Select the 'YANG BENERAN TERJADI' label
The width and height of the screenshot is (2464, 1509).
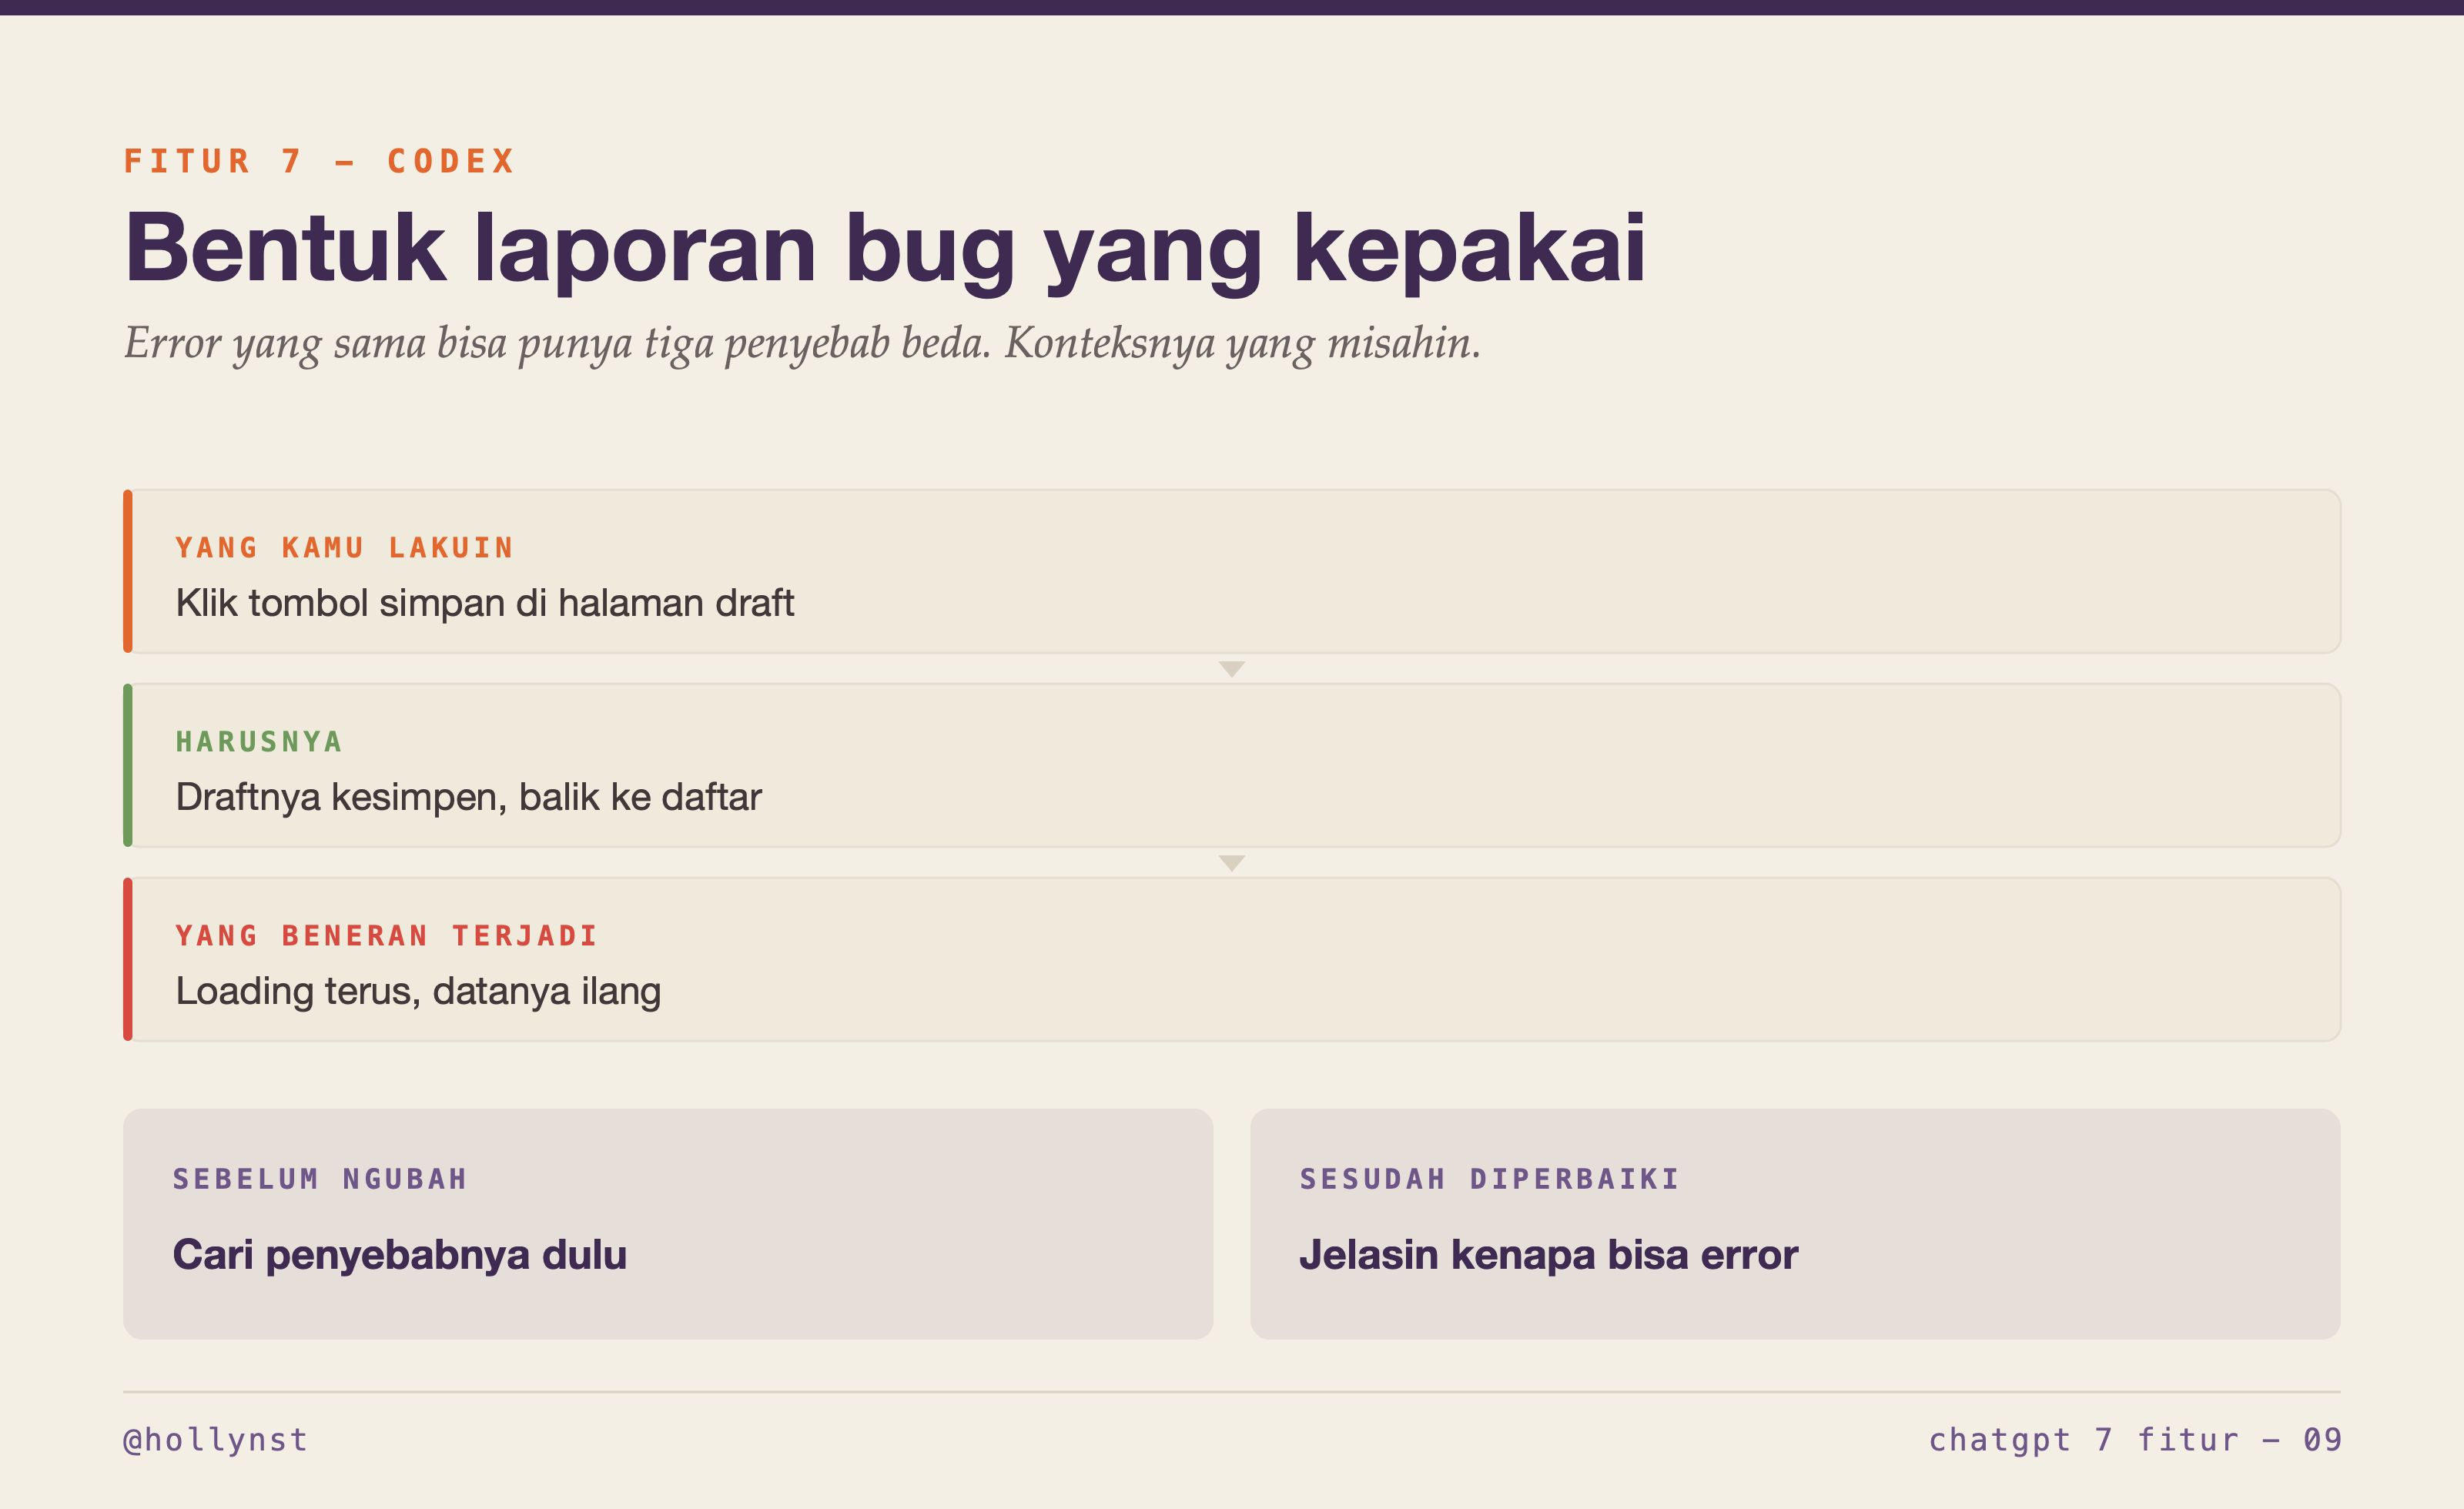(x=386, y=936)
